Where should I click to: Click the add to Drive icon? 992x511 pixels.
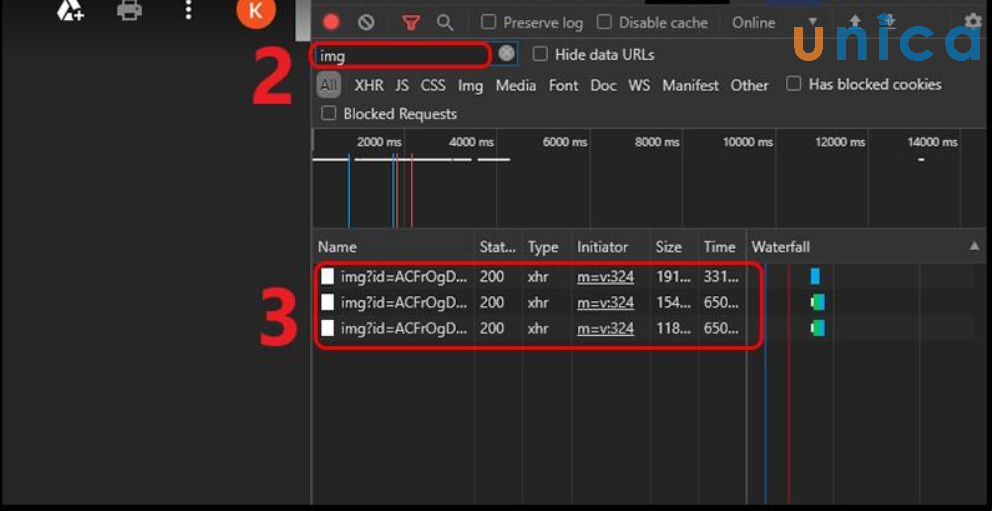click(x=70, y=9)
